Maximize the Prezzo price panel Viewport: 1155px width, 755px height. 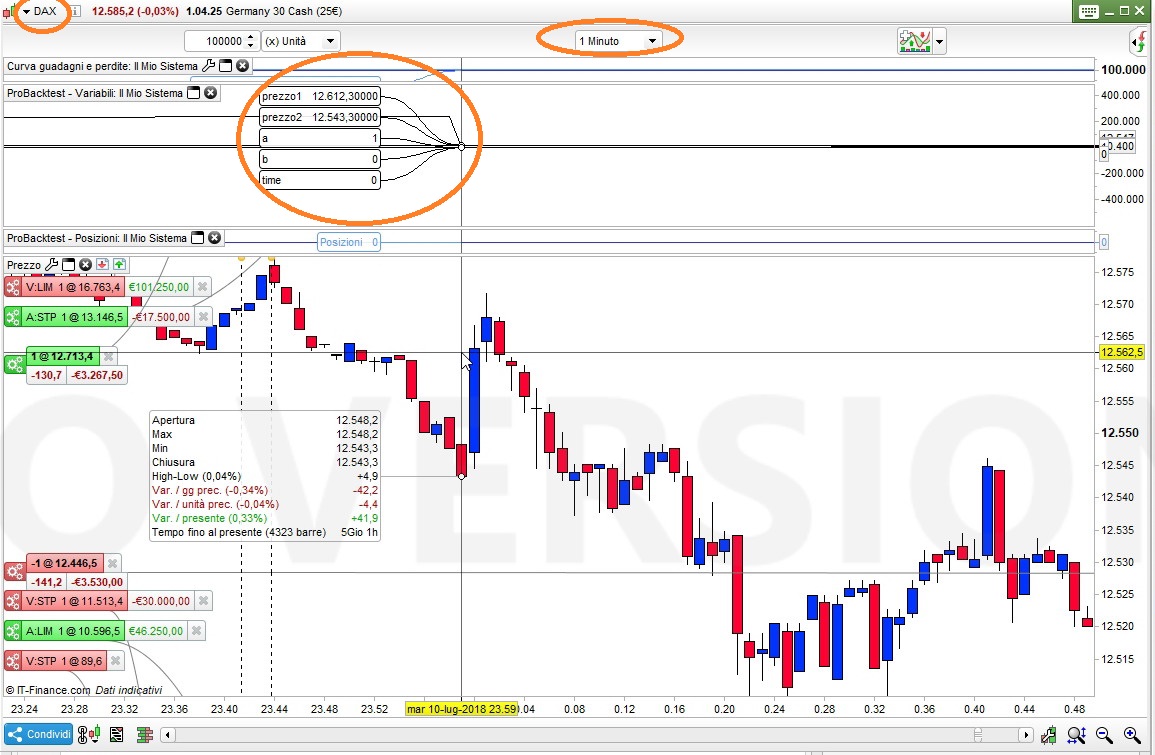coord(69,264)
